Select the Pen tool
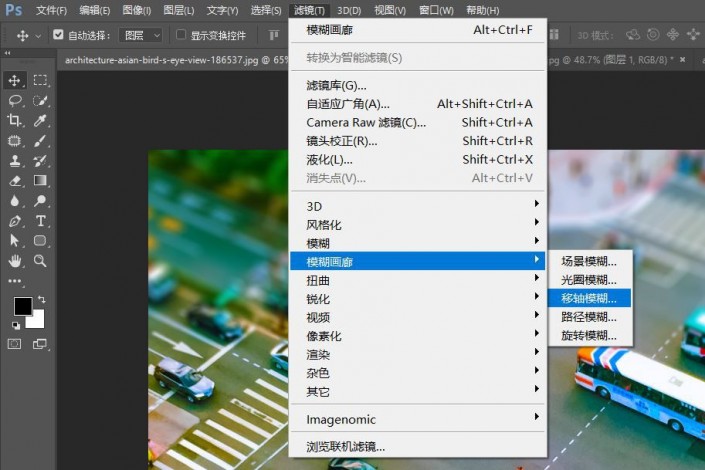705x470 pixels. tap(14, 221)
